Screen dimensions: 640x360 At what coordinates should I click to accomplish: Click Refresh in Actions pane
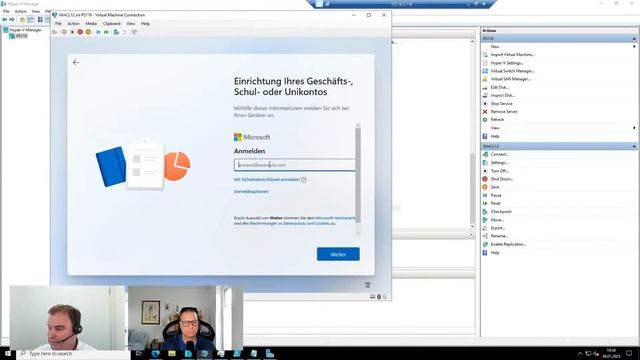click(x=497, y=120)
